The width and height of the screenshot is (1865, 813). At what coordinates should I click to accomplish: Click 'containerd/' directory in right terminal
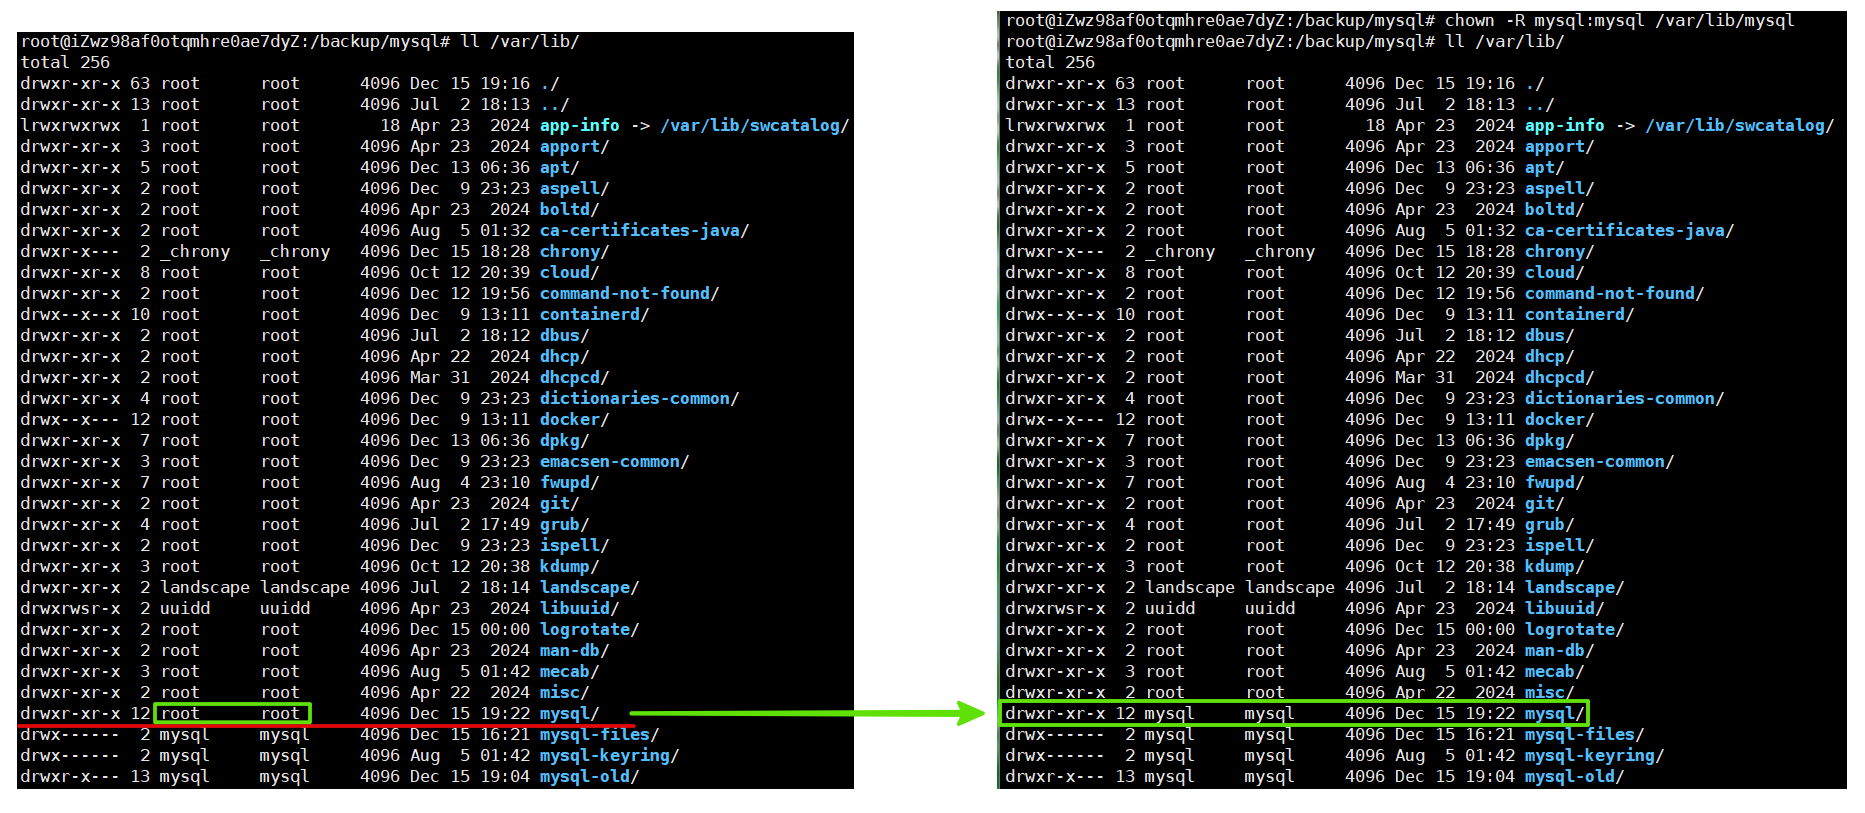pos(1580,315)
